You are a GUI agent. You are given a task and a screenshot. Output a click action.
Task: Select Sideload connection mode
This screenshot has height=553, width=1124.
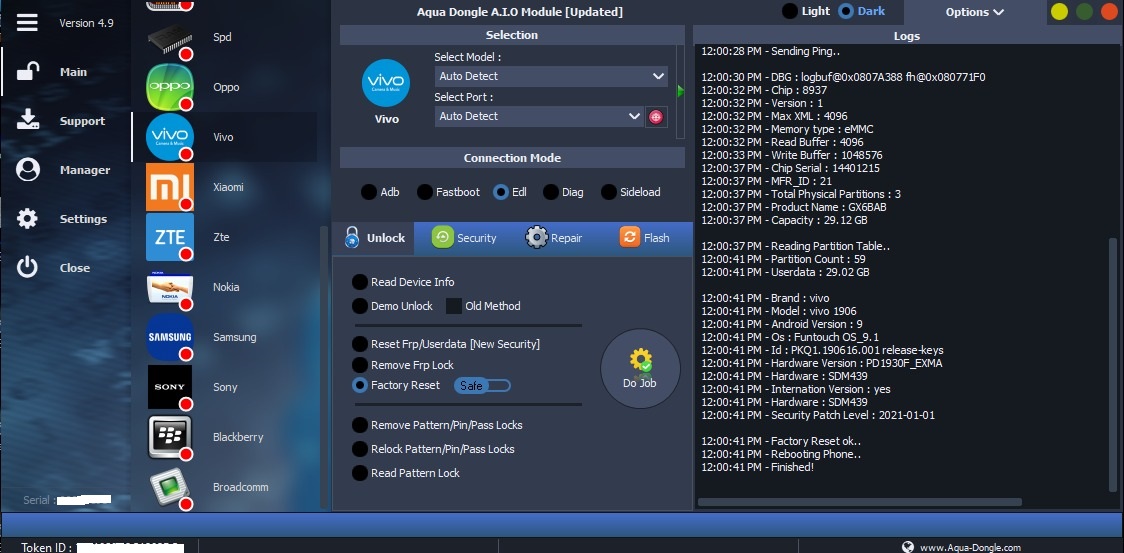[x=630, y=192]
